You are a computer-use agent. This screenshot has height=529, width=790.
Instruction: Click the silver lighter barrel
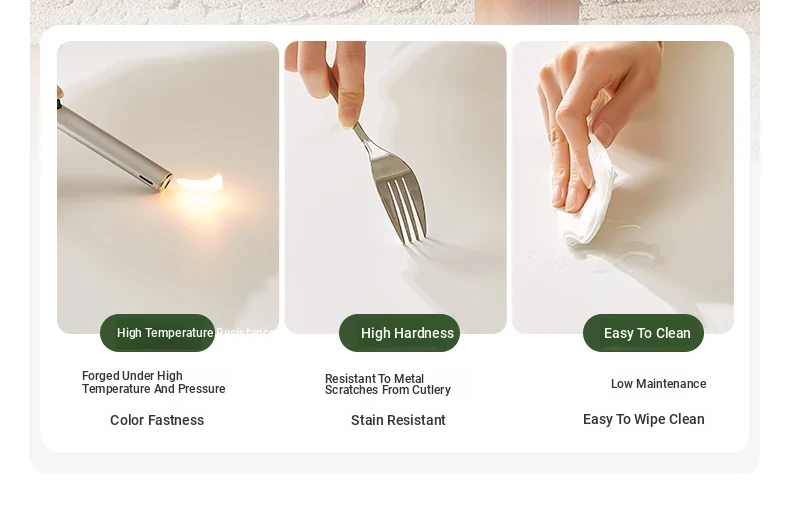[113, 146]
